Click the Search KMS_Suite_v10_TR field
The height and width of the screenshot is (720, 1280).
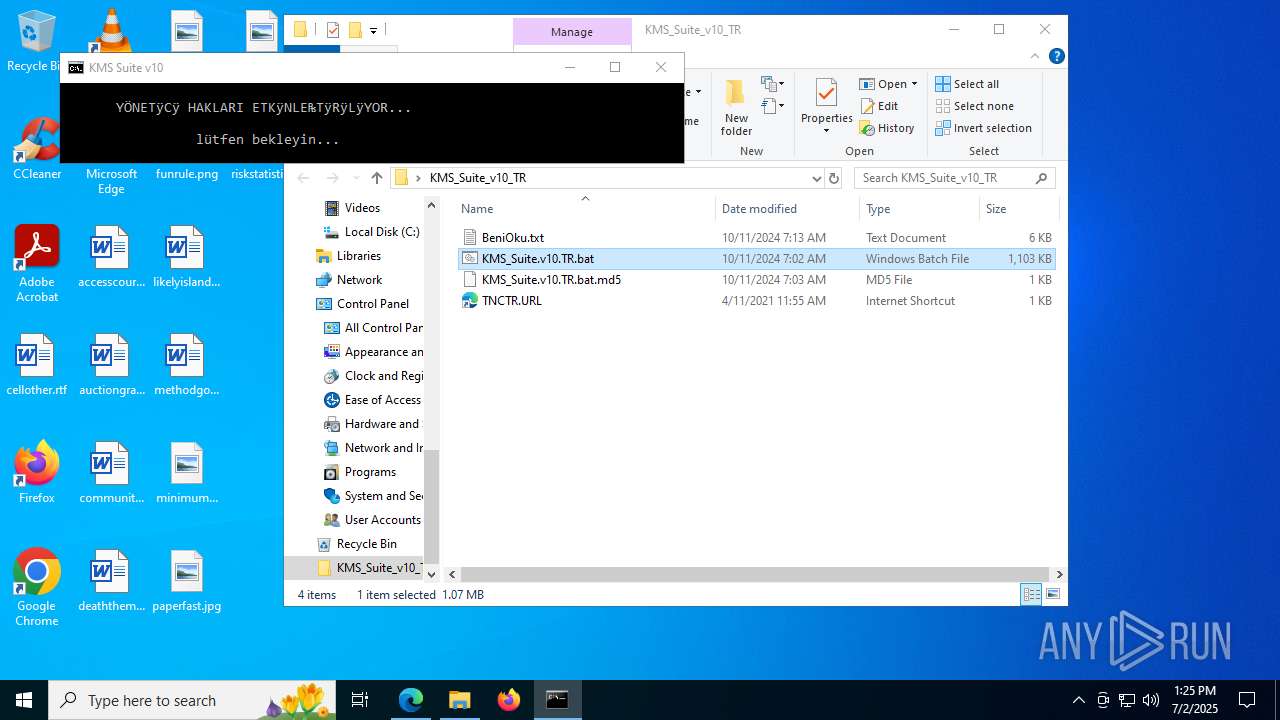click(954, 178)
